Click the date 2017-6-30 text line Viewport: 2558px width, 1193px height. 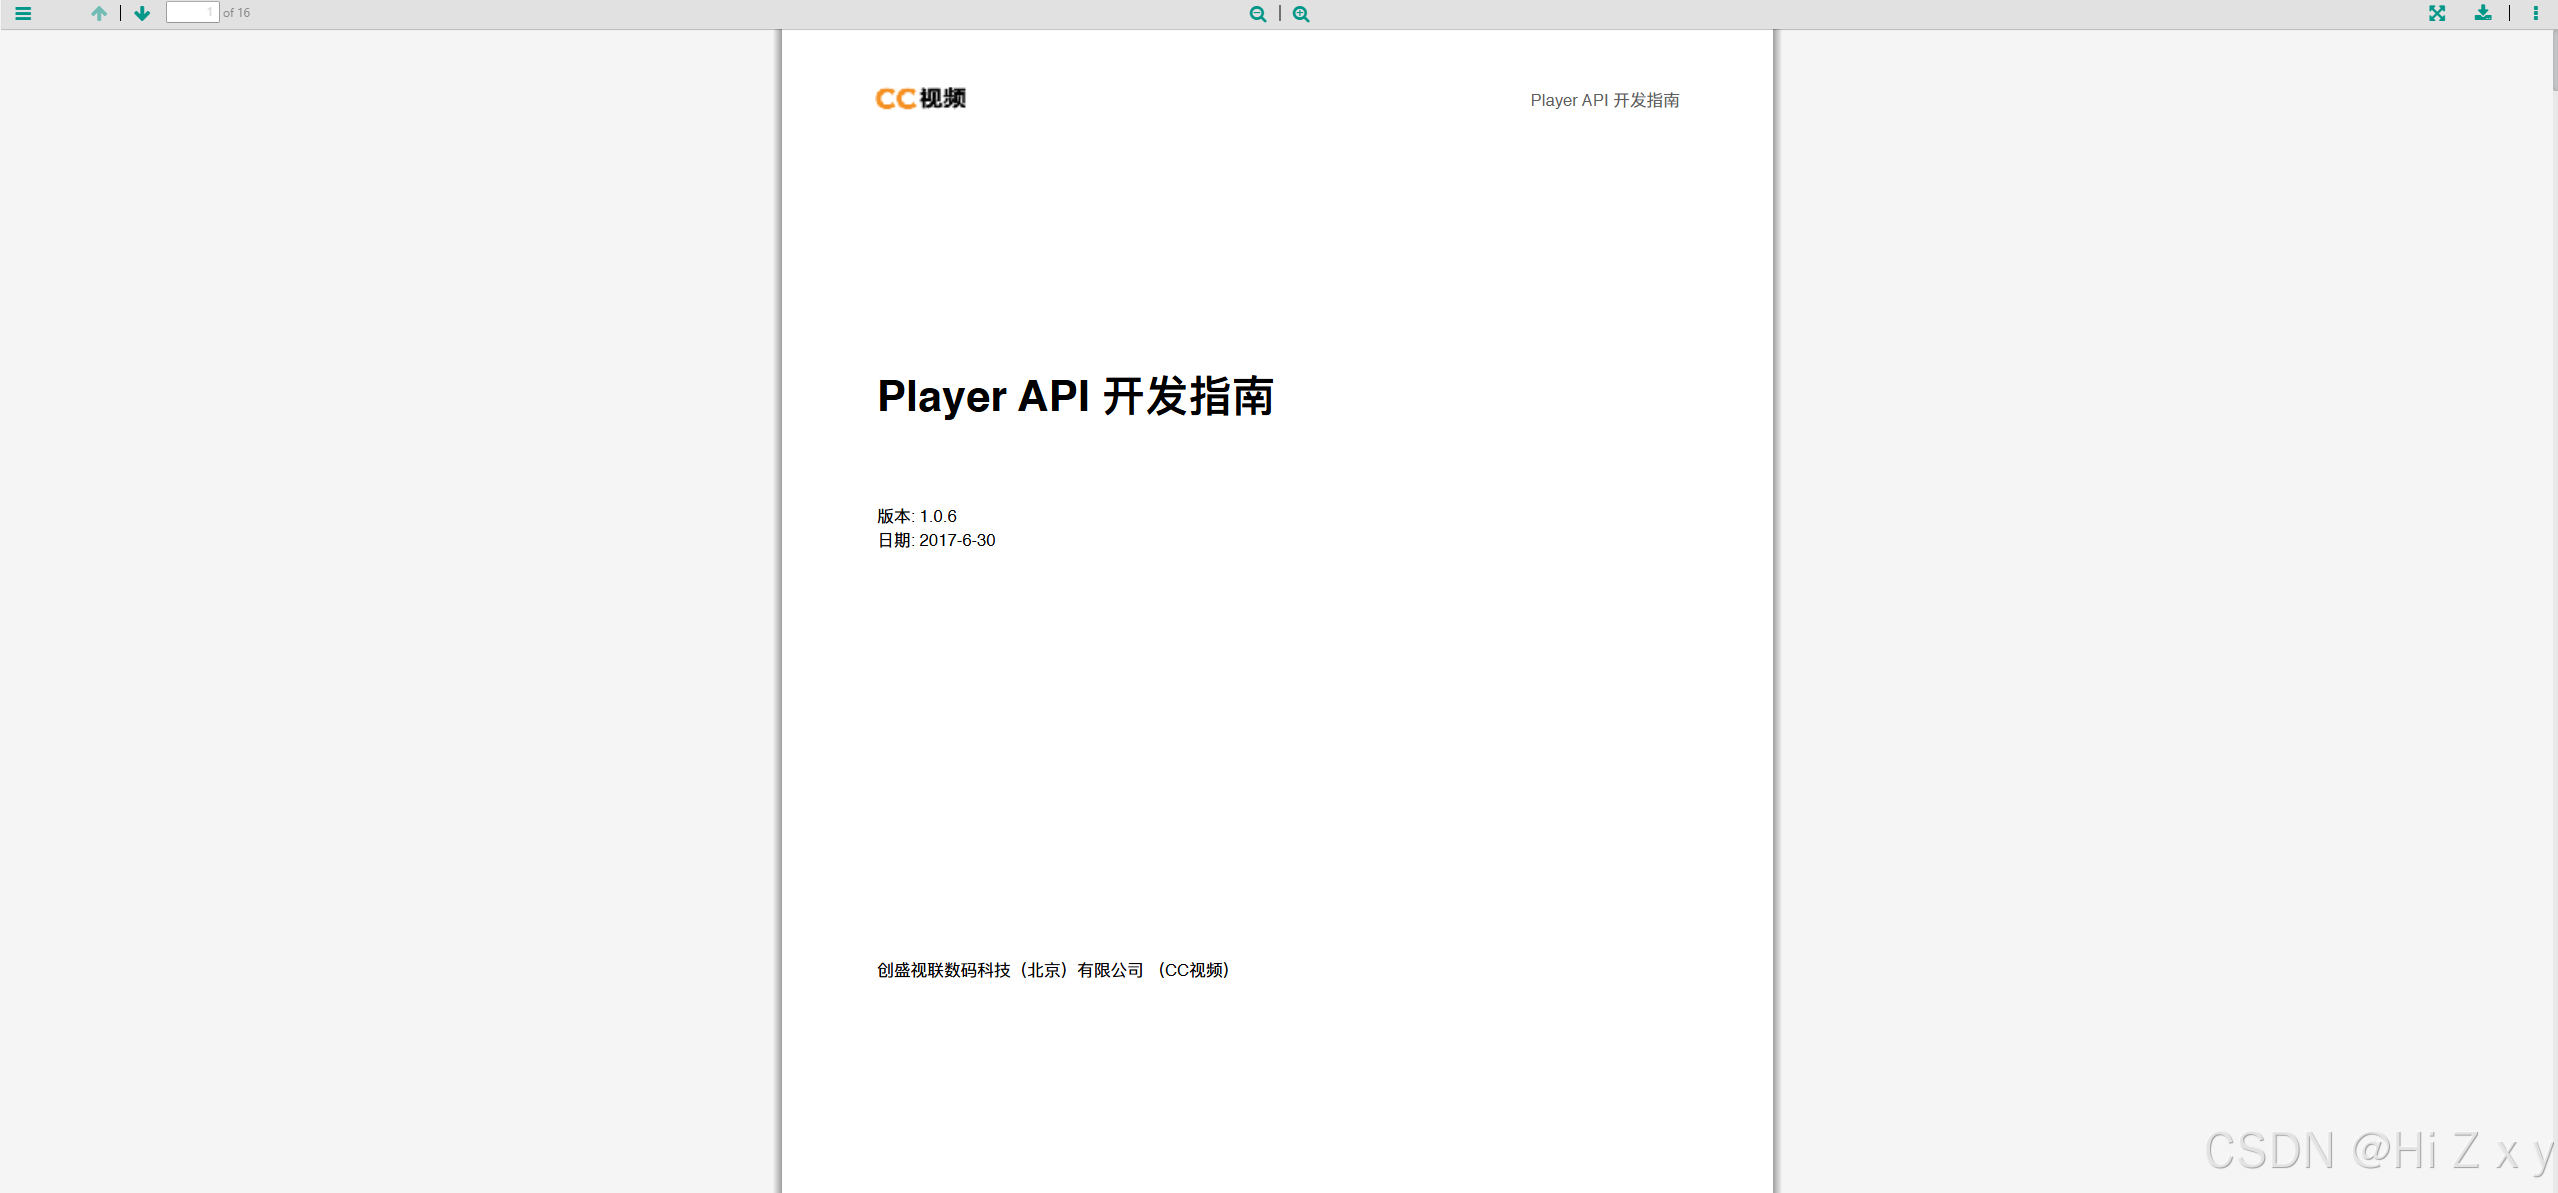(936, 540)
